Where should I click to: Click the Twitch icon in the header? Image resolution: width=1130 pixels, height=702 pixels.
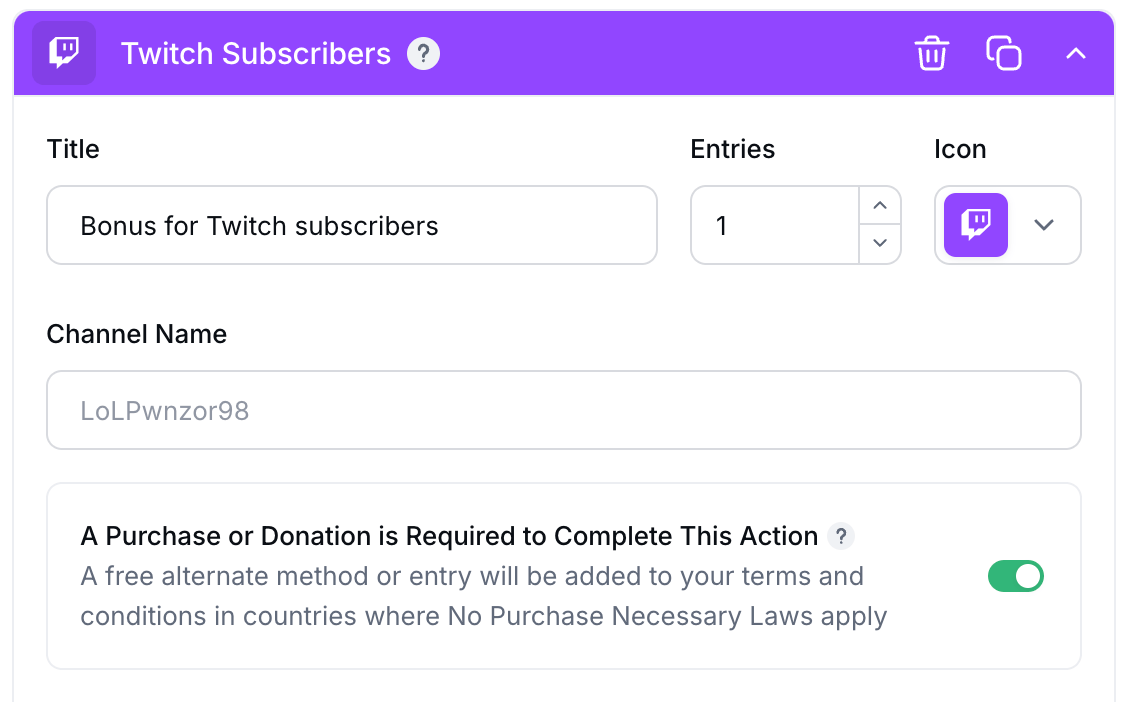63,53
